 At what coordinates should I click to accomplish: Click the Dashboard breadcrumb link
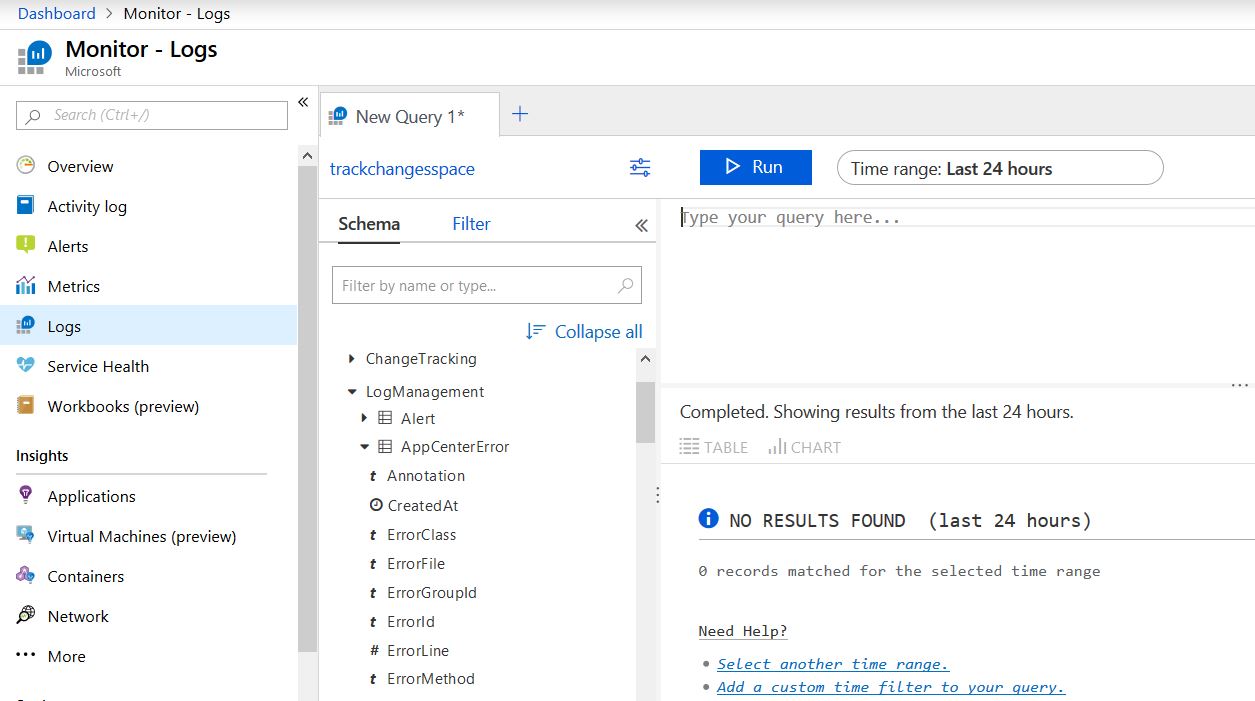[57, 13]
